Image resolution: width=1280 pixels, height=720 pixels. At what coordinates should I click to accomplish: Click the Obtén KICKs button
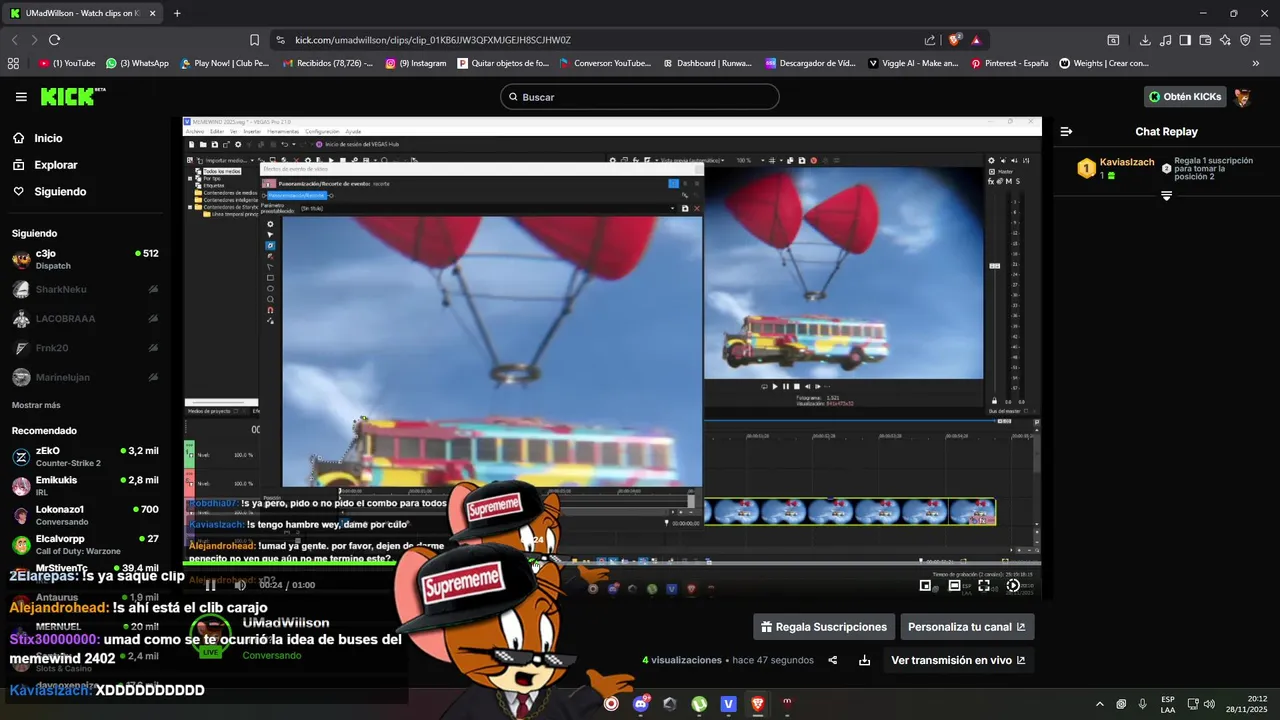point(1185,97)
